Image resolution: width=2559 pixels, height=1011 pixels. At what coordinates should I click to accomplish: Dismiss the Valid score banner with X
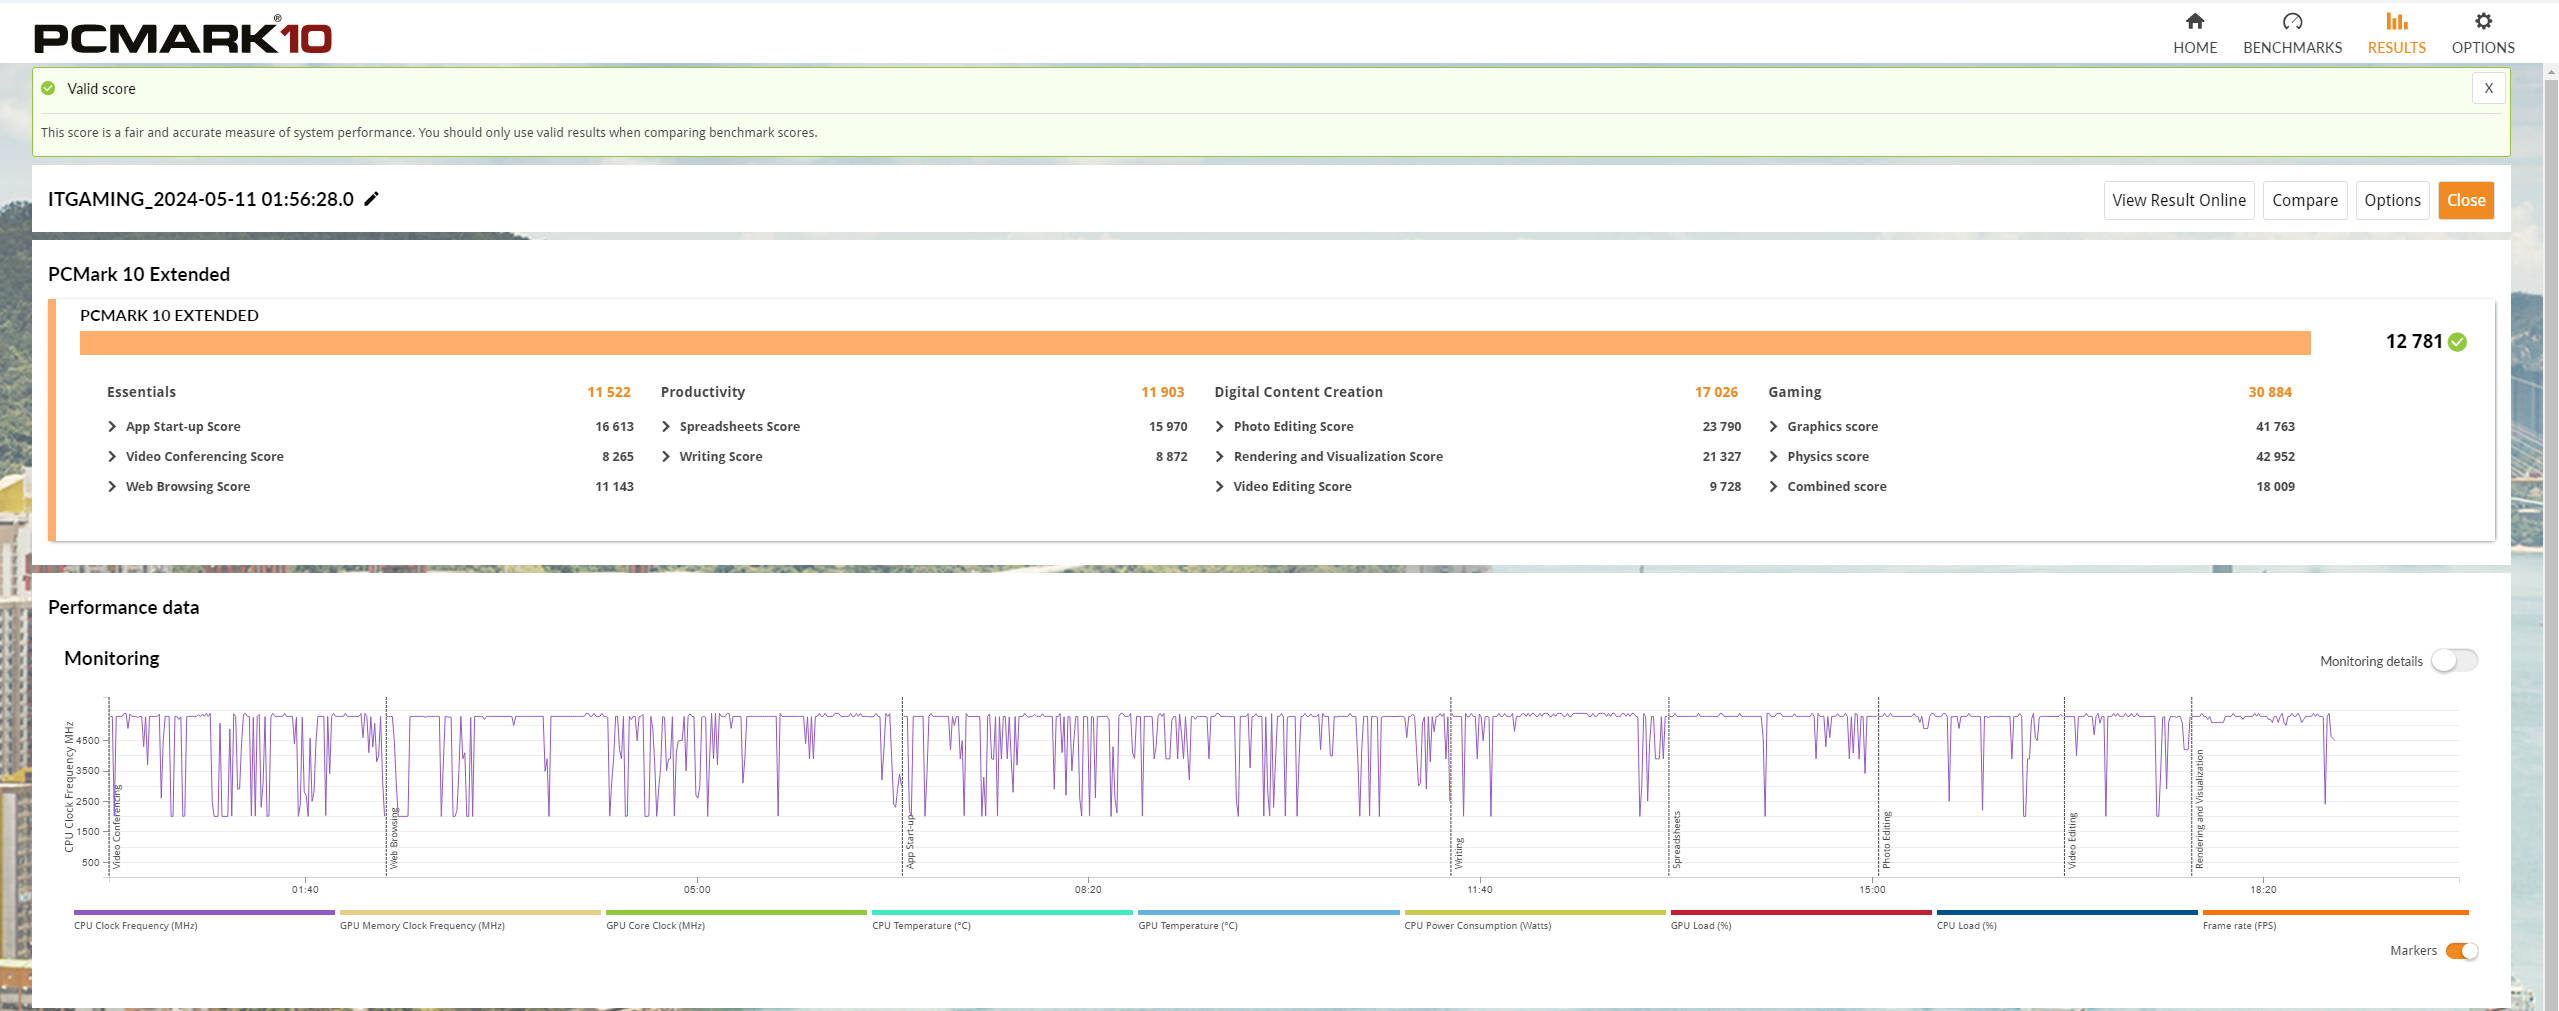pyautogui.click(x=2488, y=88)
